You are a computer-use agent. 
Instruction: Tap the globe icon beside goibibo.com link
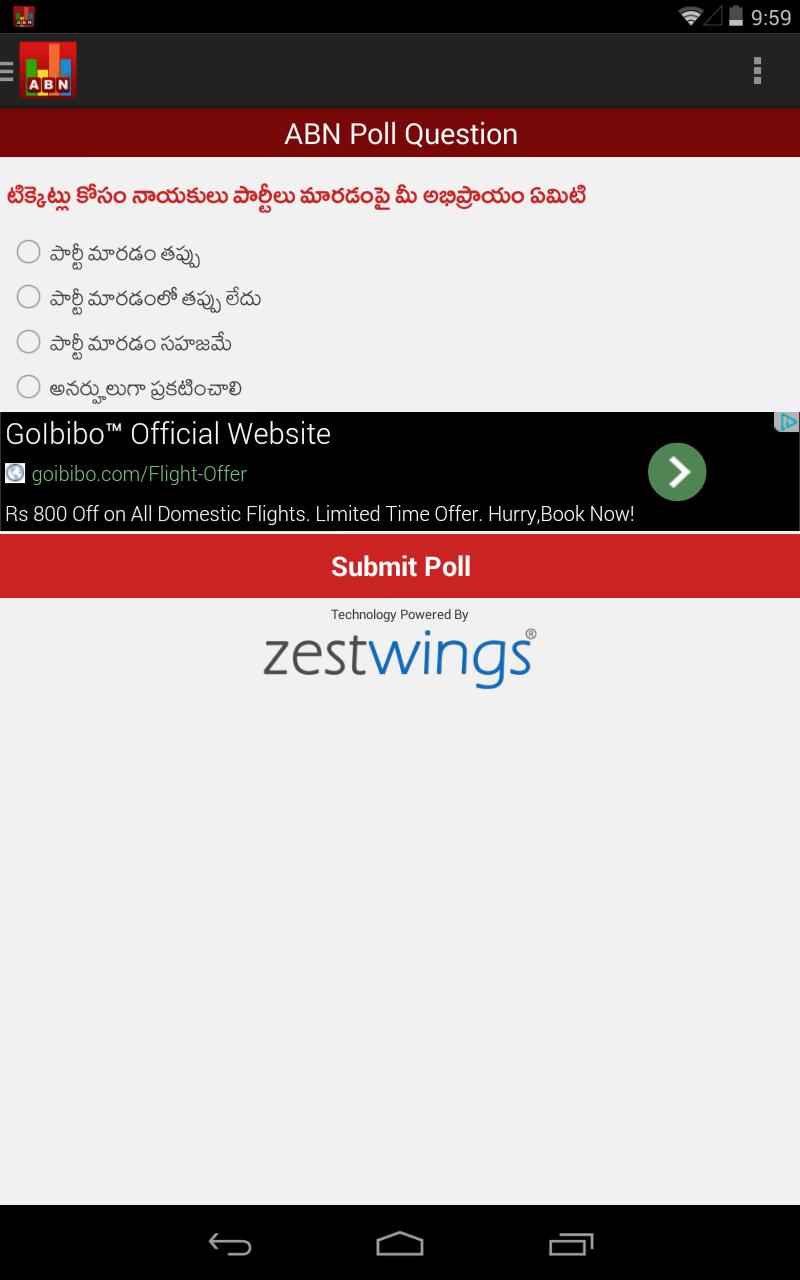(15, 473)
